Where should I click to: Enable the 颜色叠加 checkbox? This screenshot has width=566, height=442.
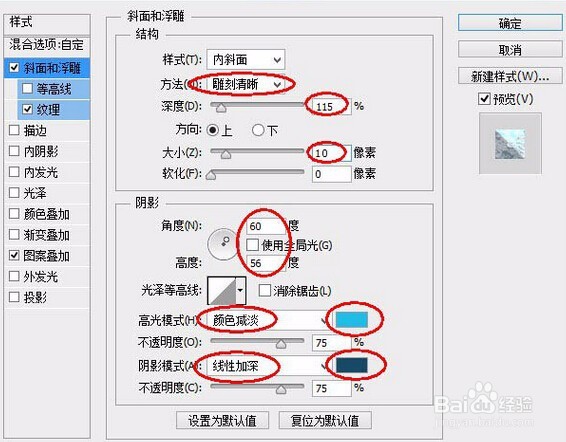(14, 214)
